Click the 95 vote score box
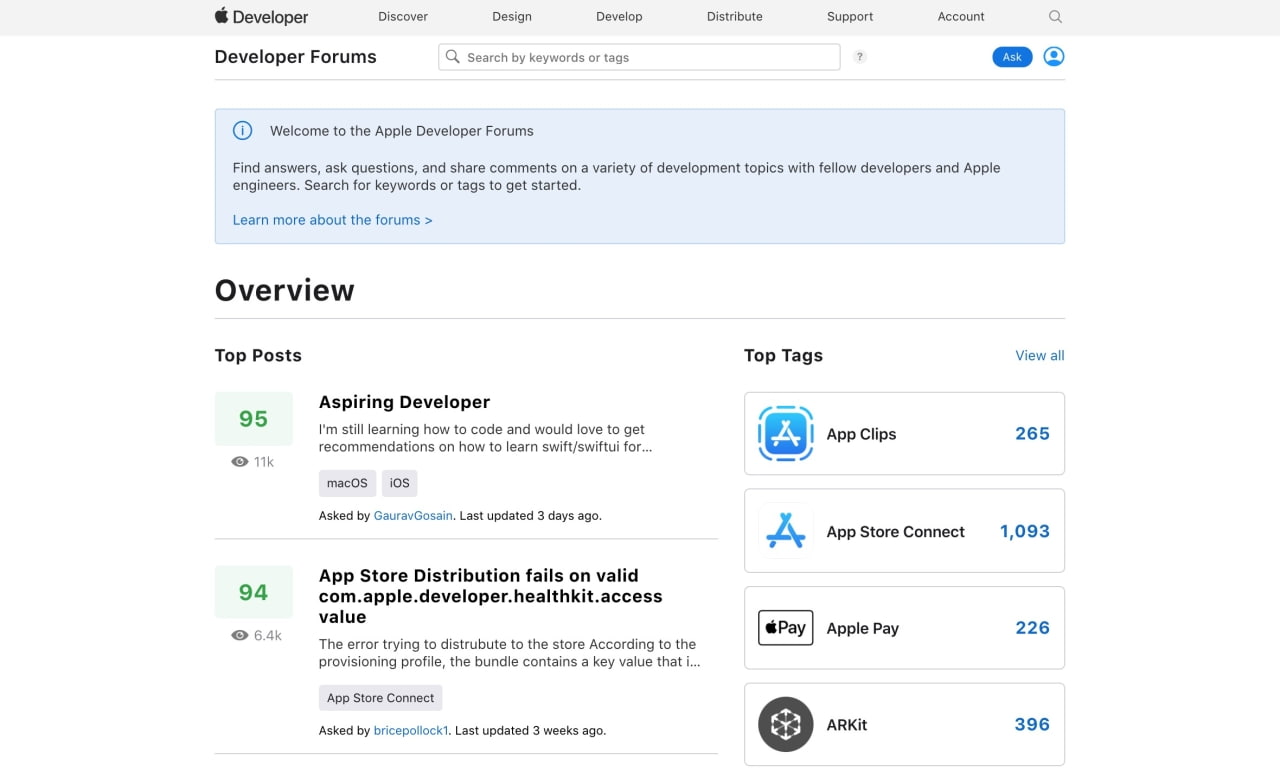This screenshot has height=777, width=1280. point(253,419)
